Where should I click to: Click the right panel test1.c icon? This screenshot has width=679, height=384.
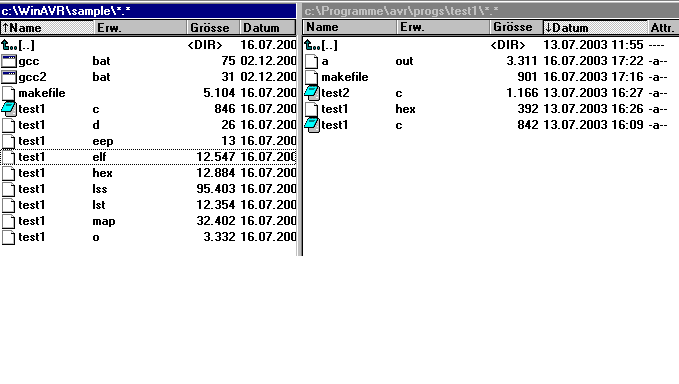(312, 125)
